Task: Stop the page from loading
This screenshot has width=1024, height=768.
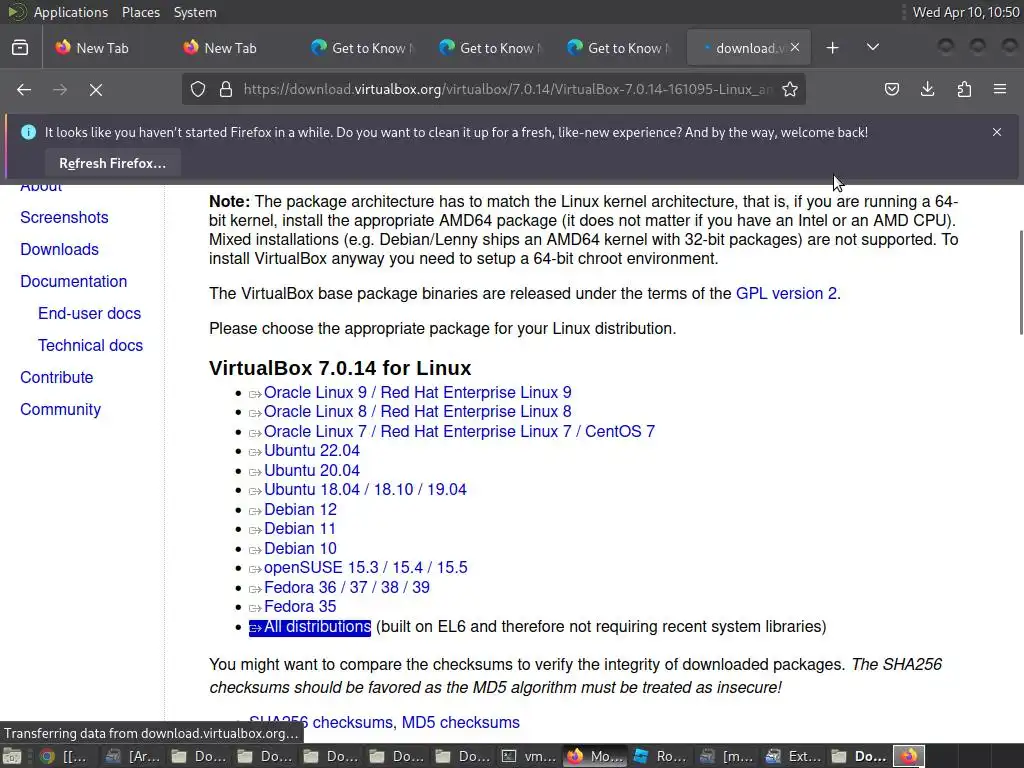Action: pyautogui.click(x=96, y=89)
